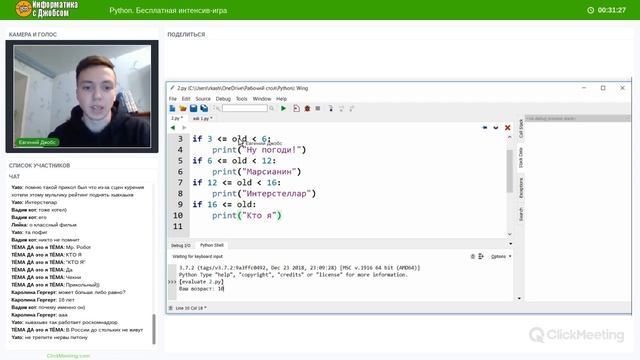Switch to the Debug I/O tab
The height and width of the screenshot is (360, 640).
[x=180, y=245]
